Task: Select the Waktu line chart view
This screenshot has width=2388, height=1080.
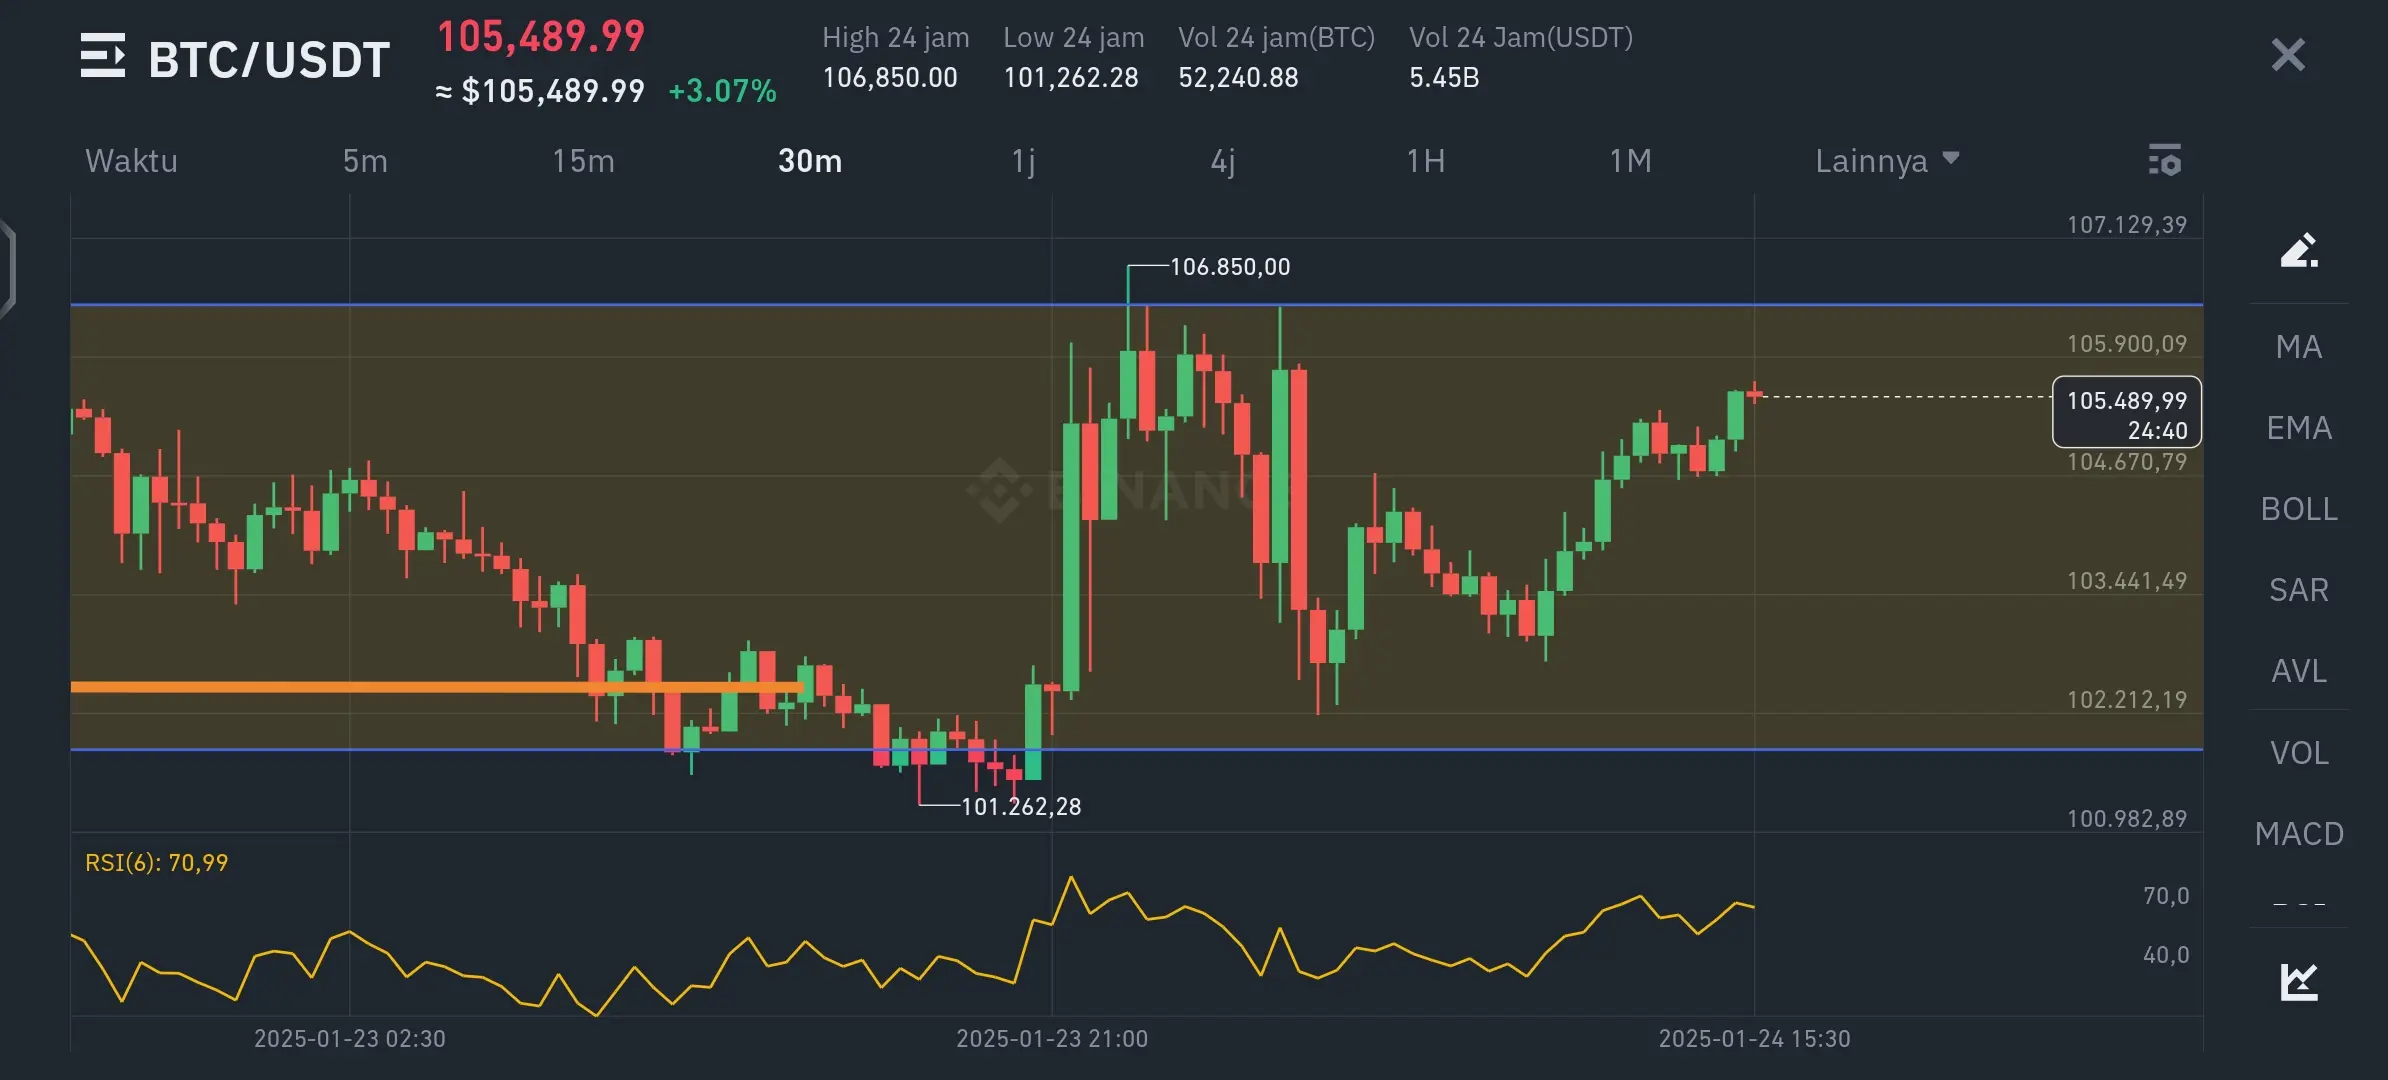Action: point(131,161)
